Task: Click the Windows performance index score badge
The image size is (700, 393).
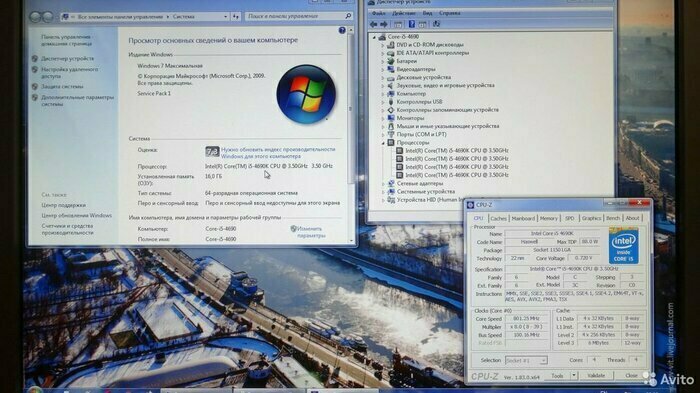Action: [x=212, y=152]
